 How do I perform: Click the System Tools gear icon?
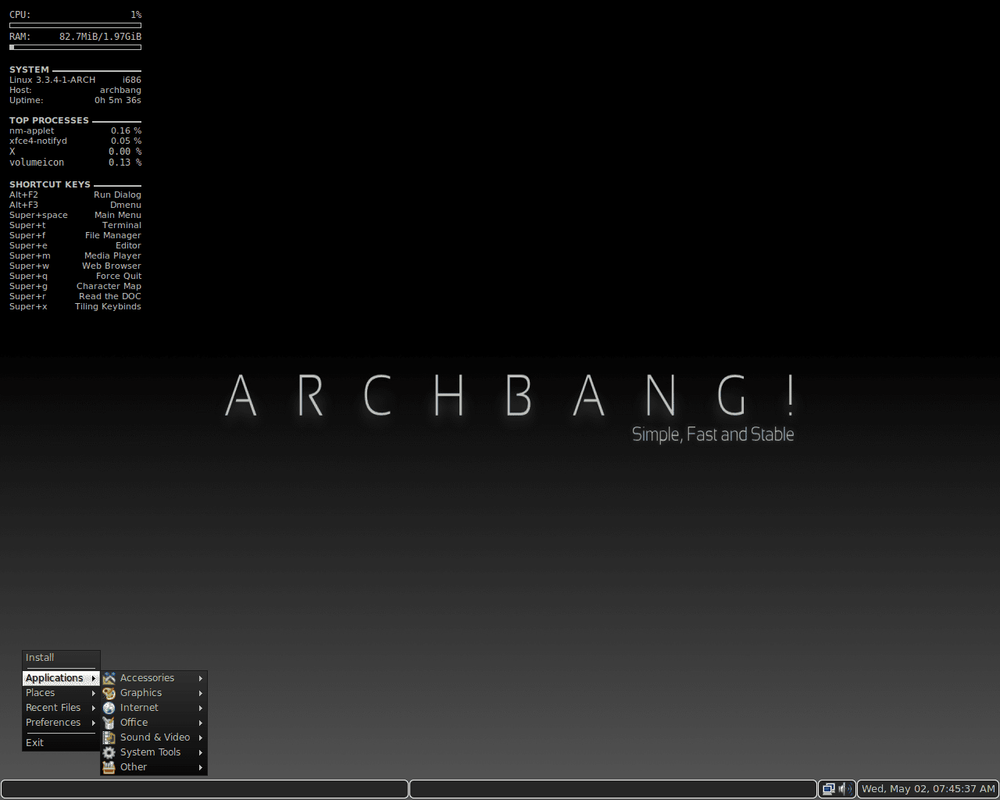point(108,752)
